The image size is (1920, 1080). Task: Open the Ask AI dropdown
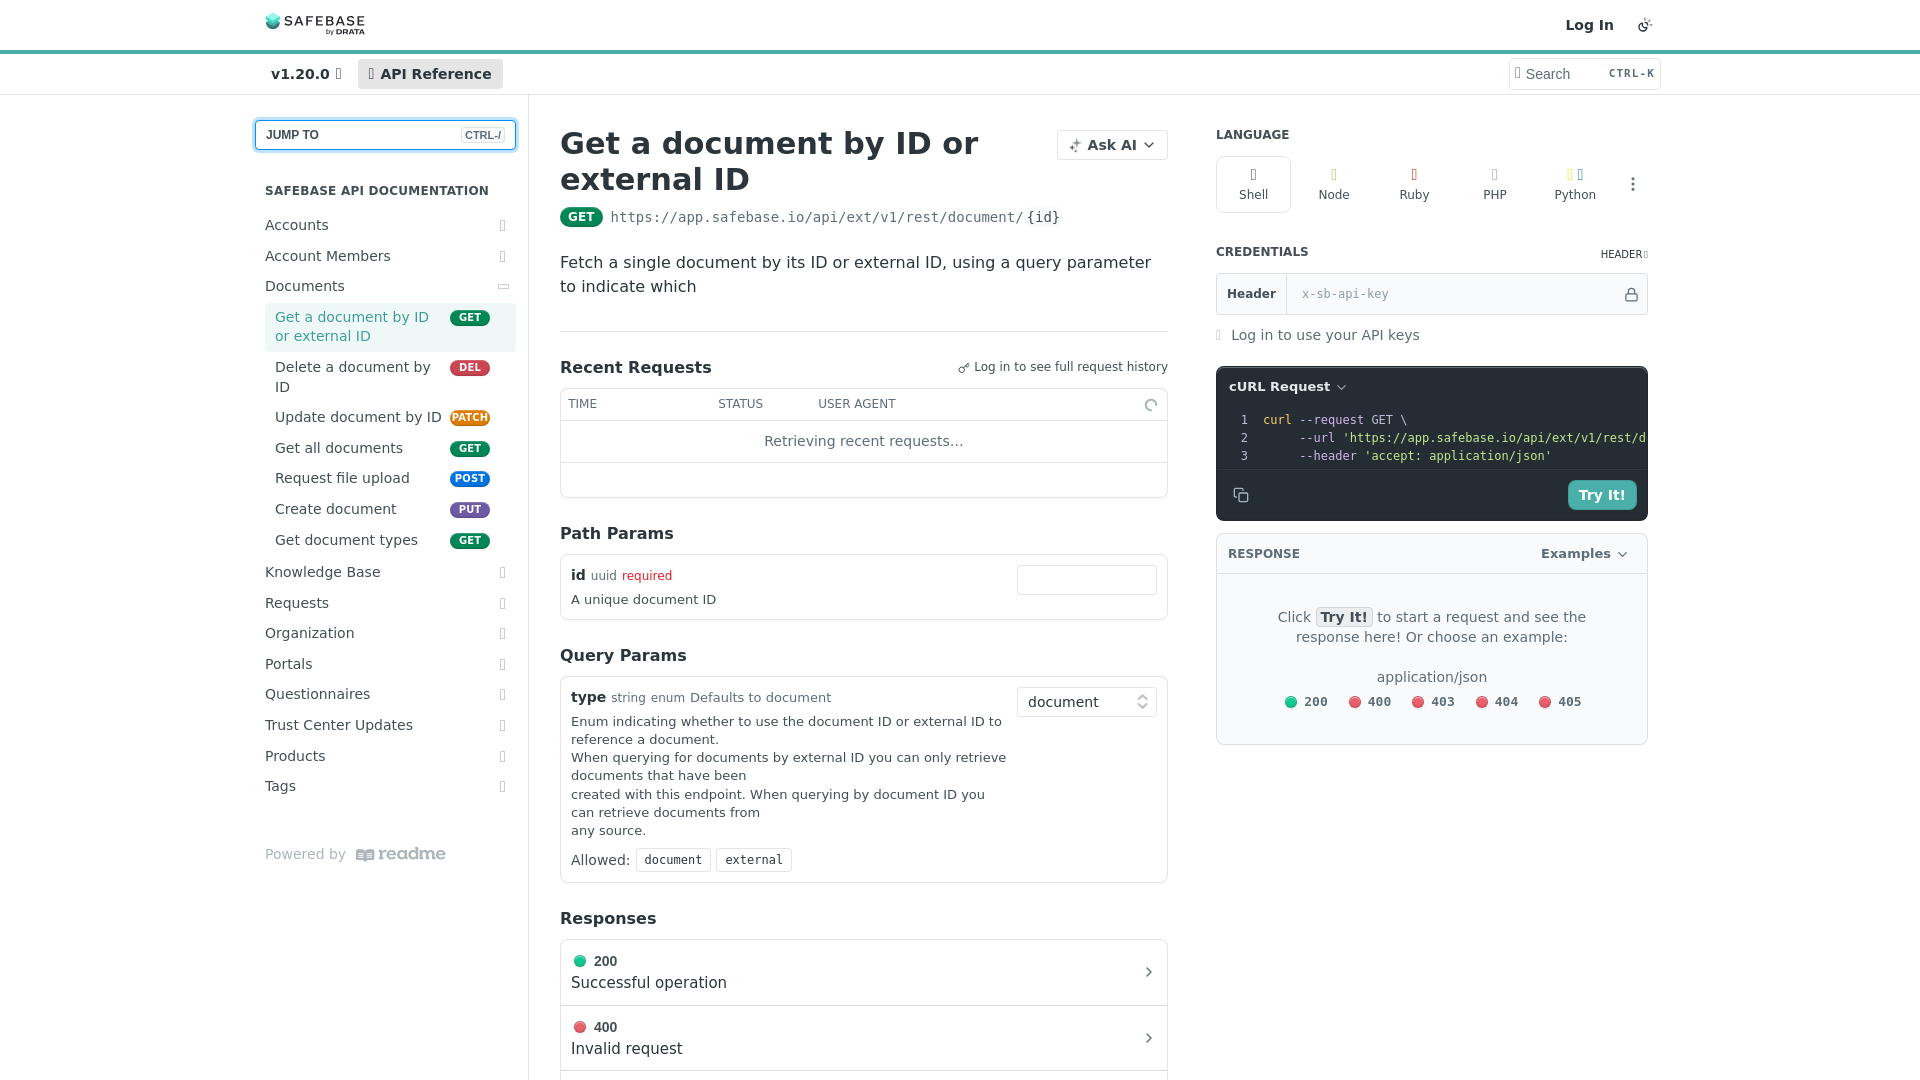[1112, 145]
